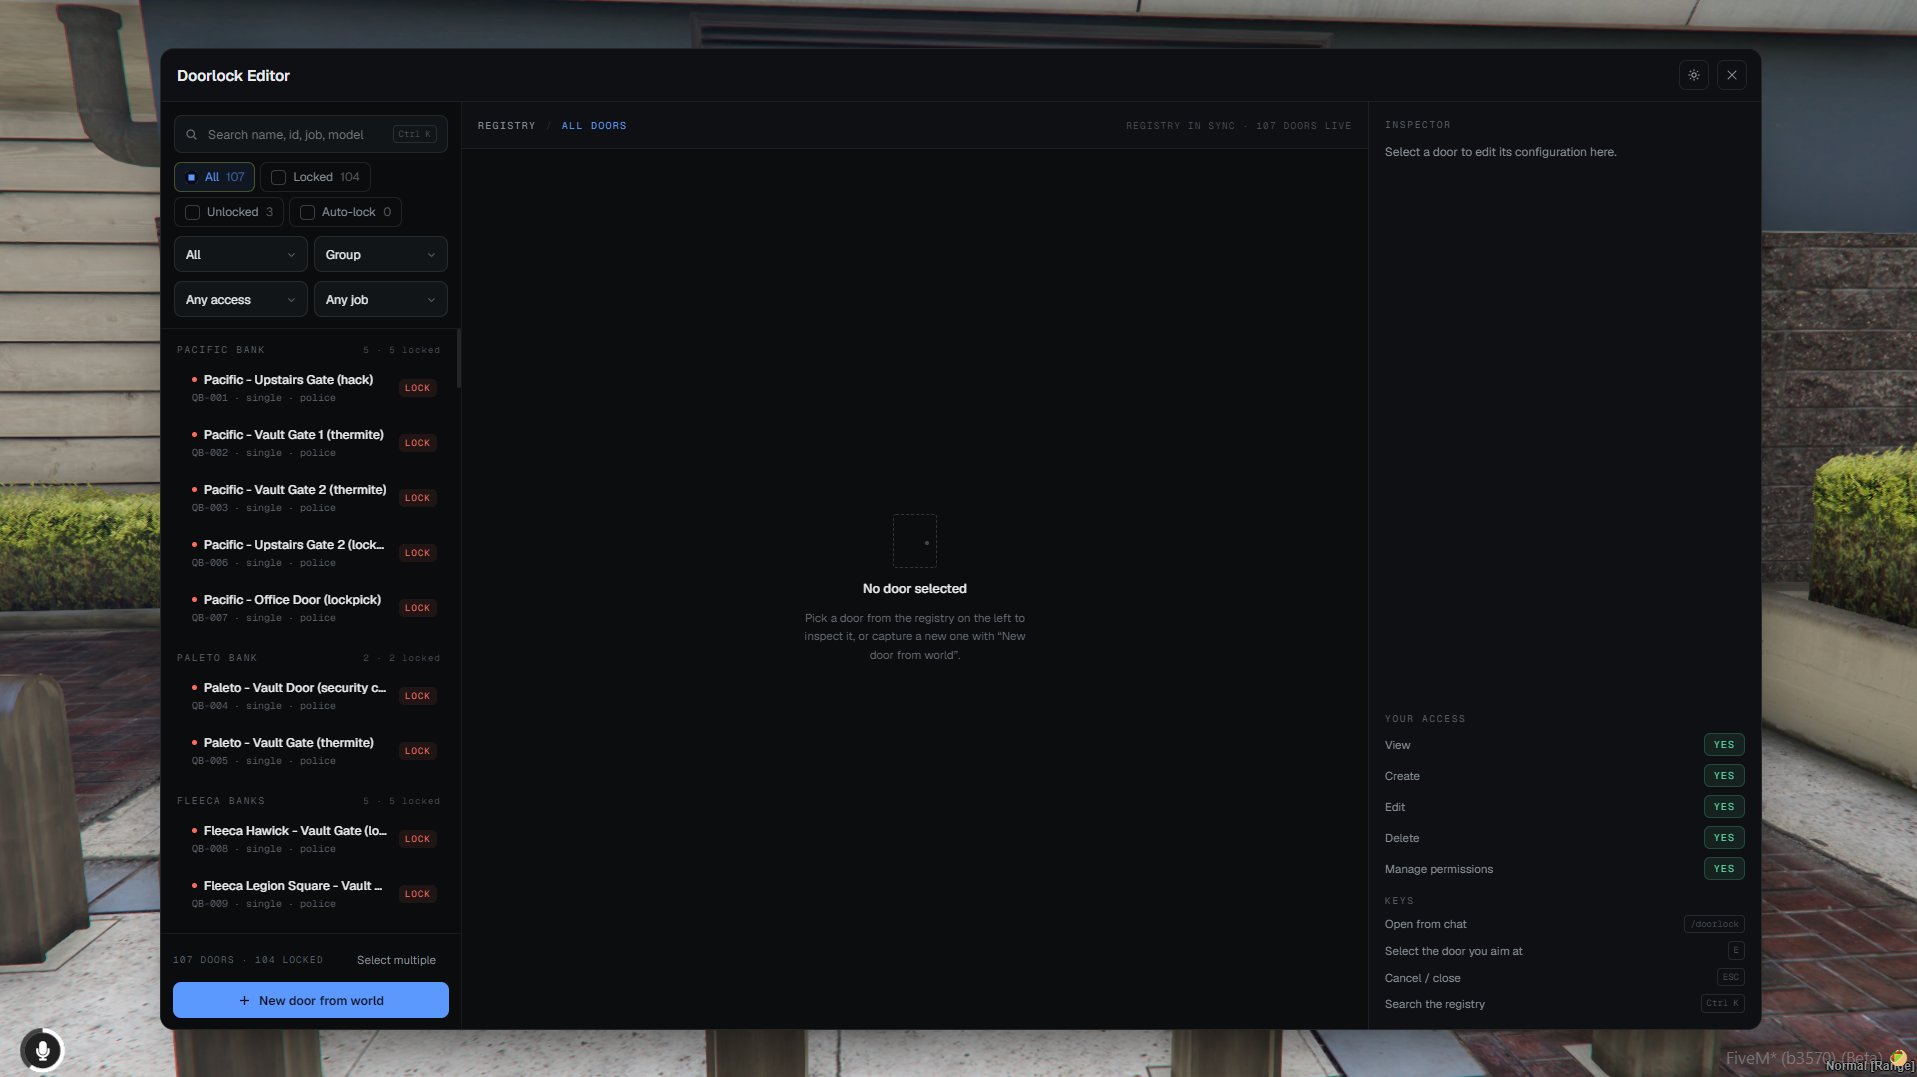Click the ALL DOORS breadcrumb
The image size is (1917, 1077).
(594, 126)
